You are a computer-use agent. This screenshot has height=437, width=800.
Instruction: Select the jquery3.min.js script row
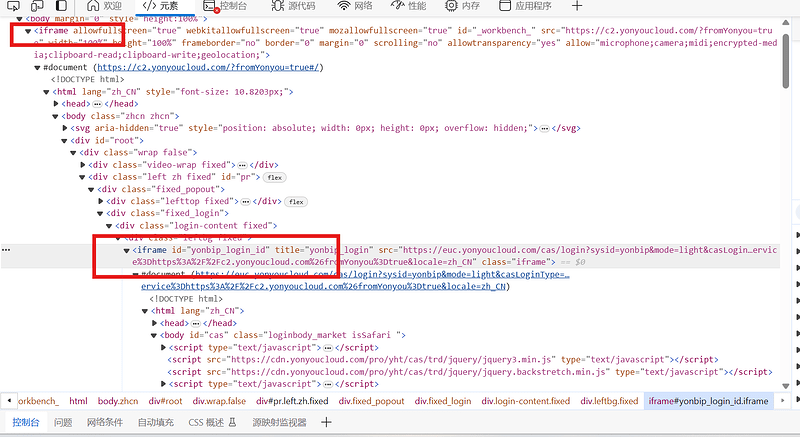[x=443, y=359]
